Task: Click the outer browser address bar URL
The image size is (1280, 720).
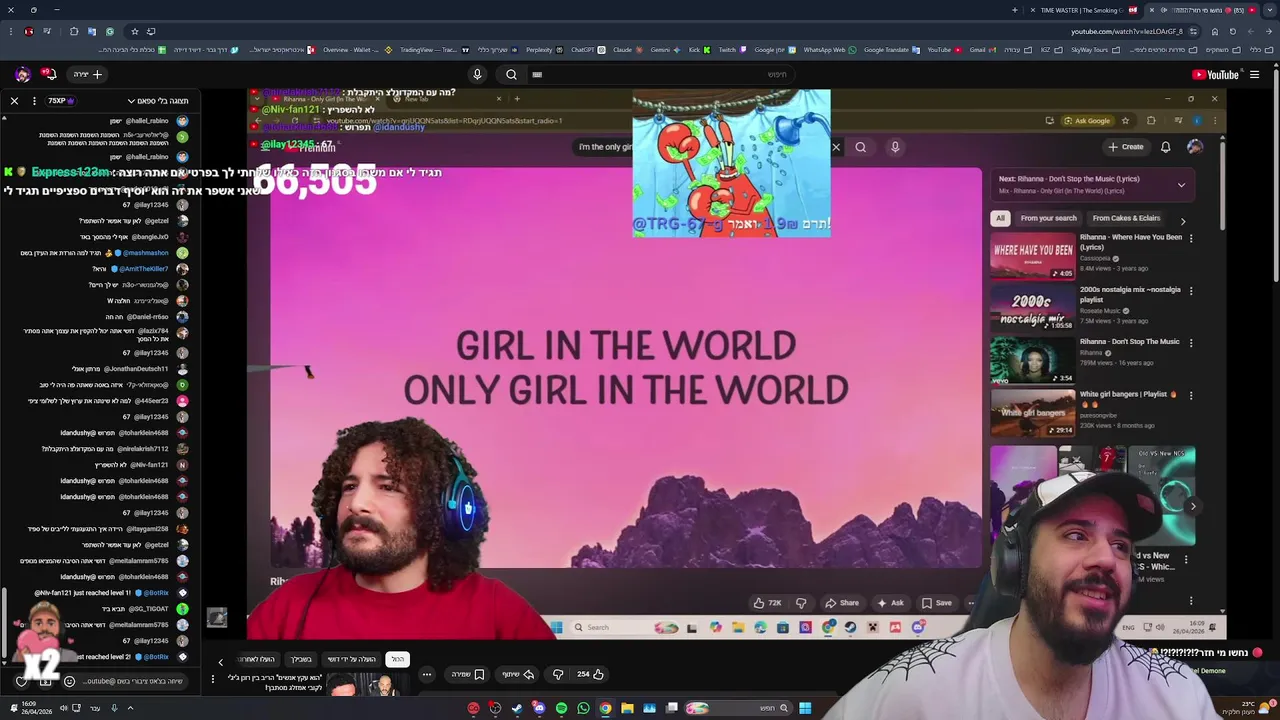Action: [1127, 31]
